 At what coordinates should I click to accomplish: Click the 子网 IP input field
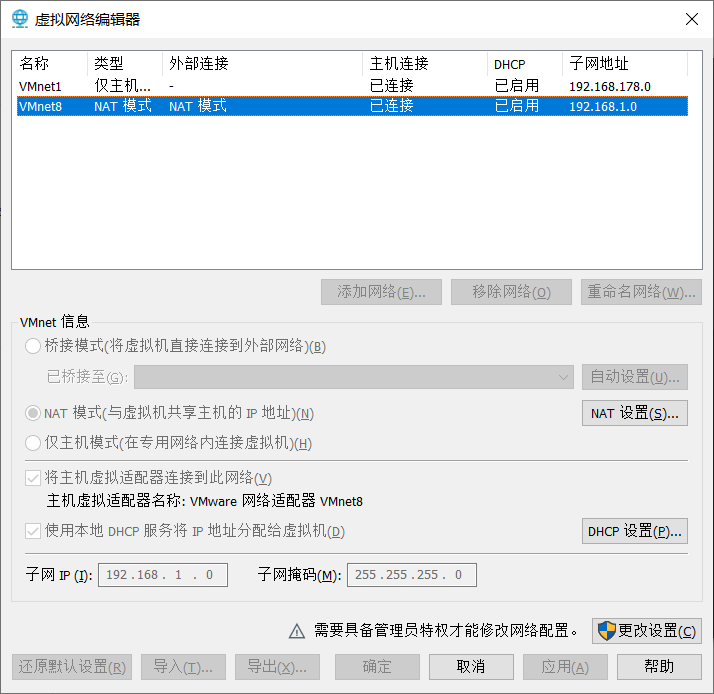pyautogui.click(x=163, y=575)
